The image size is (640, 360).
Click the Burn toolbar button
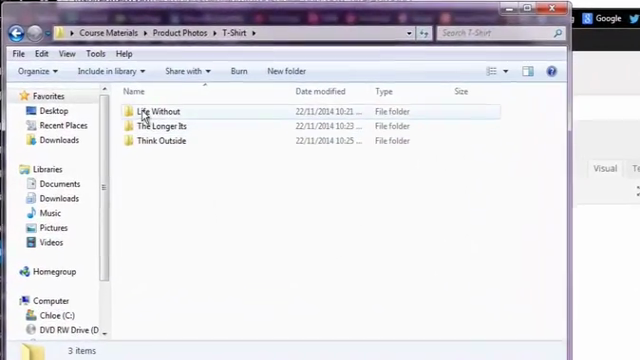click(239, 71)
